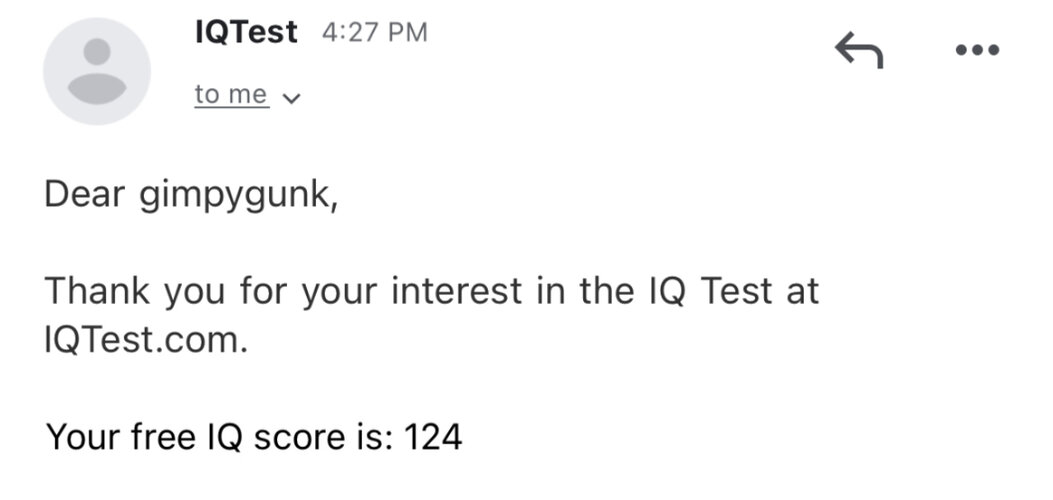1053x500 pixels.
Task: Click the word "gimpygunk" in the greeting
Action: point(236,197)
